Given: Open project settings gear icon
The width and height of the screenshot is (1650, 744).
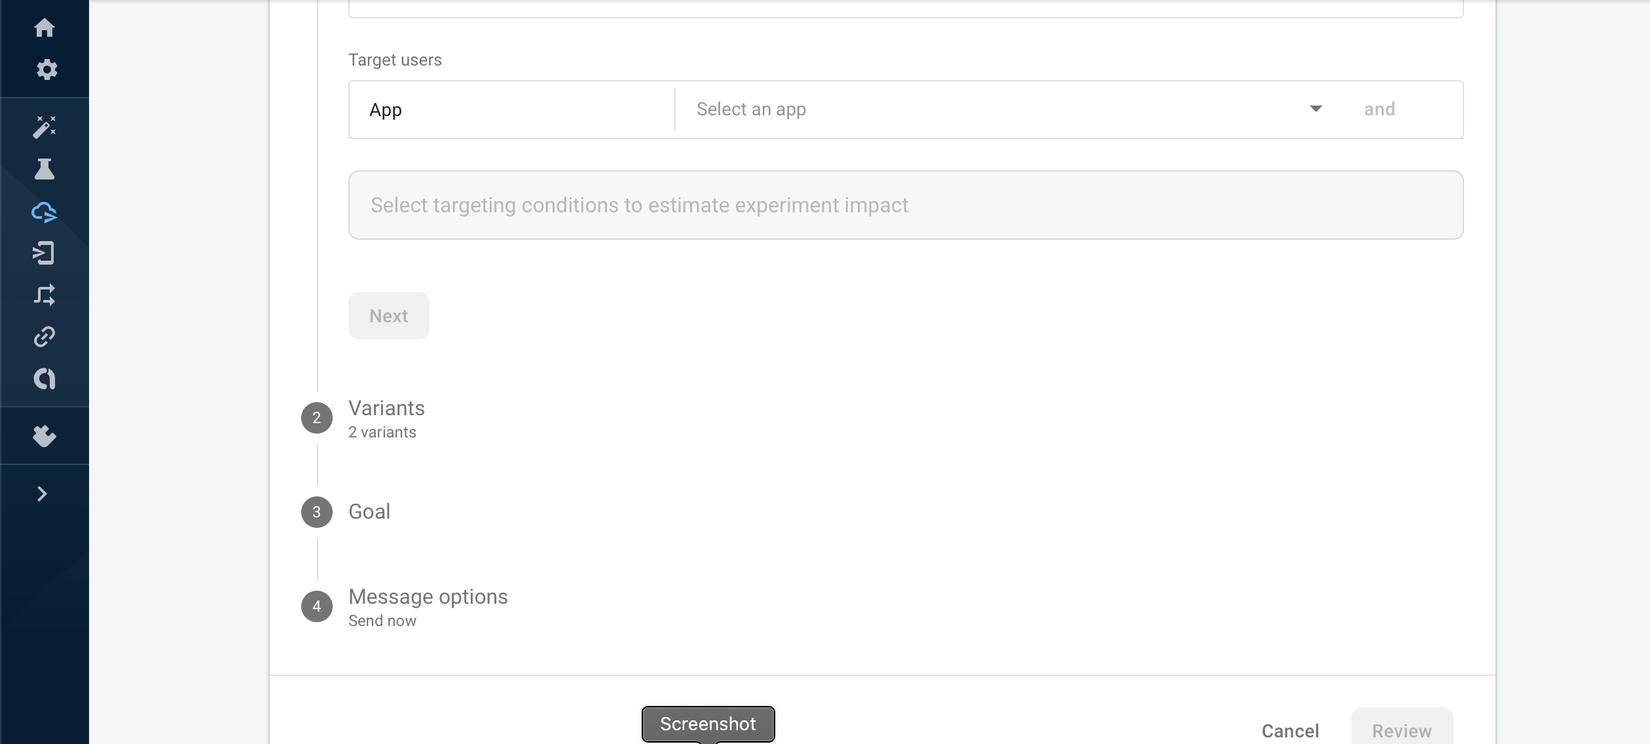Looking at the screenshot, I should 46,70.
